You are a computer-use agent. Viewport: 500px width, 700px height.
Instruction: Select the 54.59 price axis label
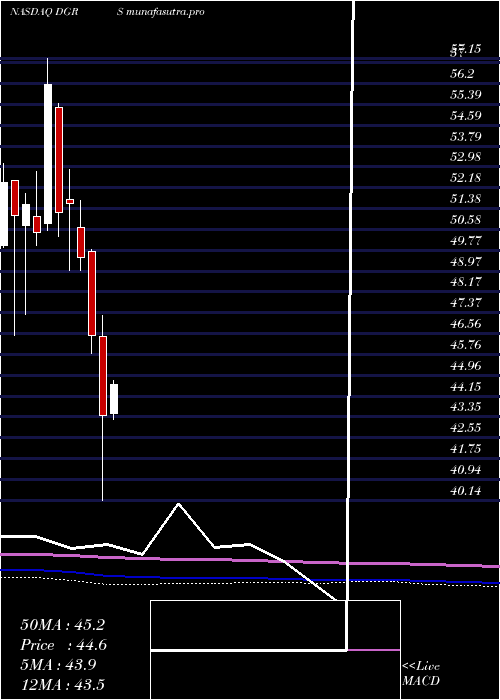click(465, 116)
